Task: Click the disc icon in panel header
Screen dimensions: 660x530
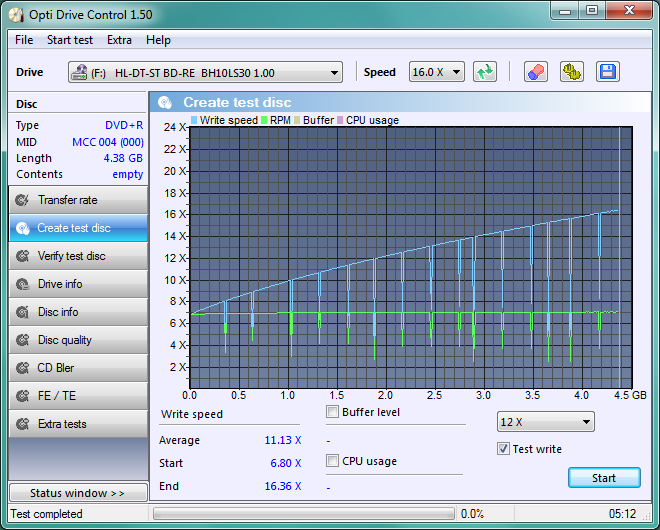Action: [165, 102]
